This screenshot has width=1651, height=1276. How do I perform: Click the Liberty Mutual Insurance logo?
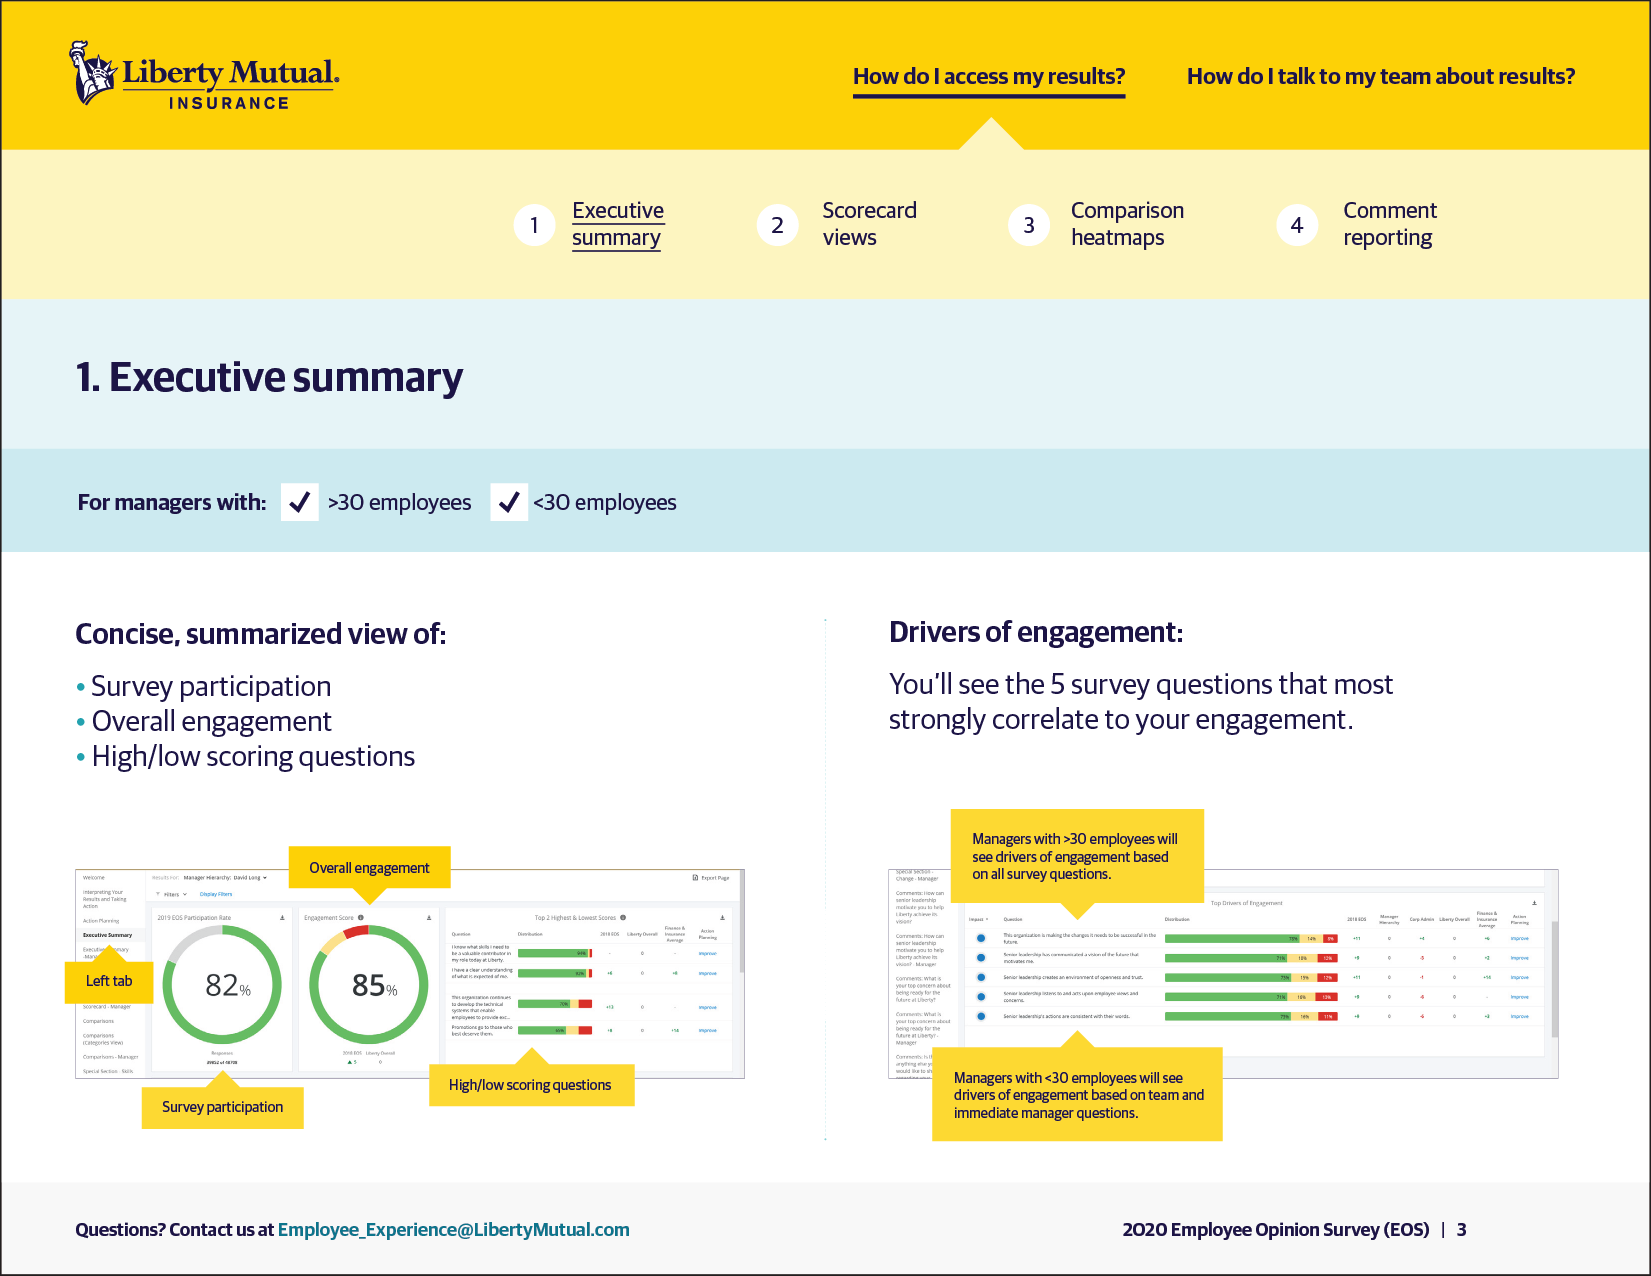[x=204, y=75]
